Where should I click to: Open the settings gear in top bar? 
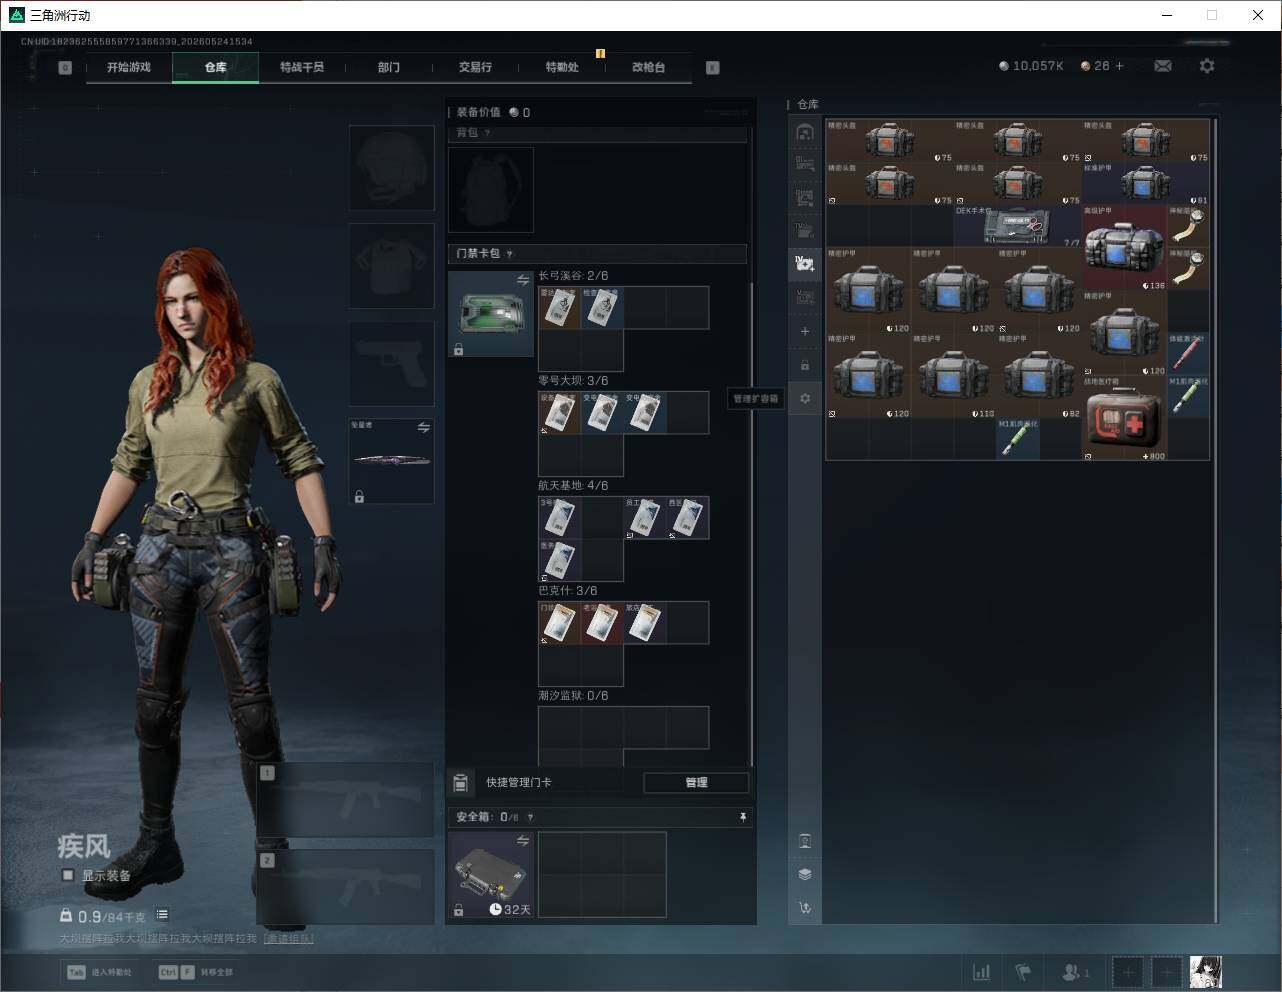pyautogui.click(x=1207, y=66)
